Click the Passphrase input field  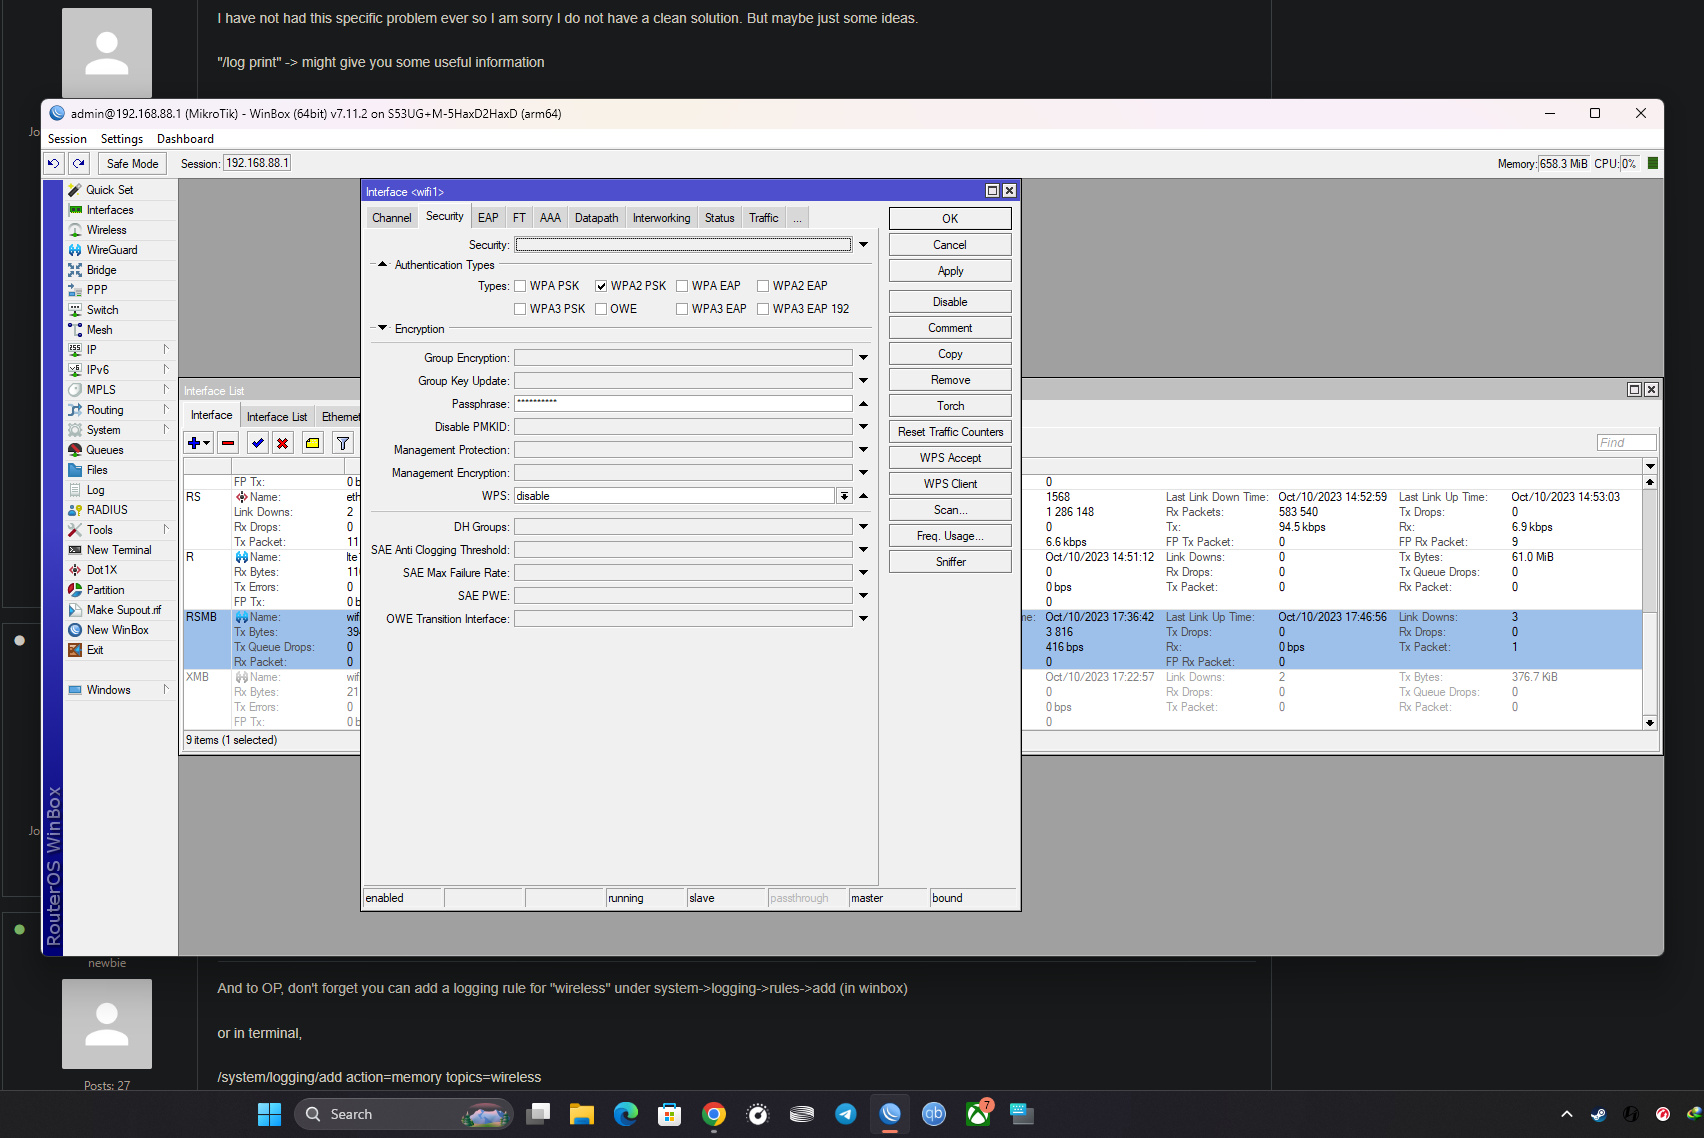point(683,404)
